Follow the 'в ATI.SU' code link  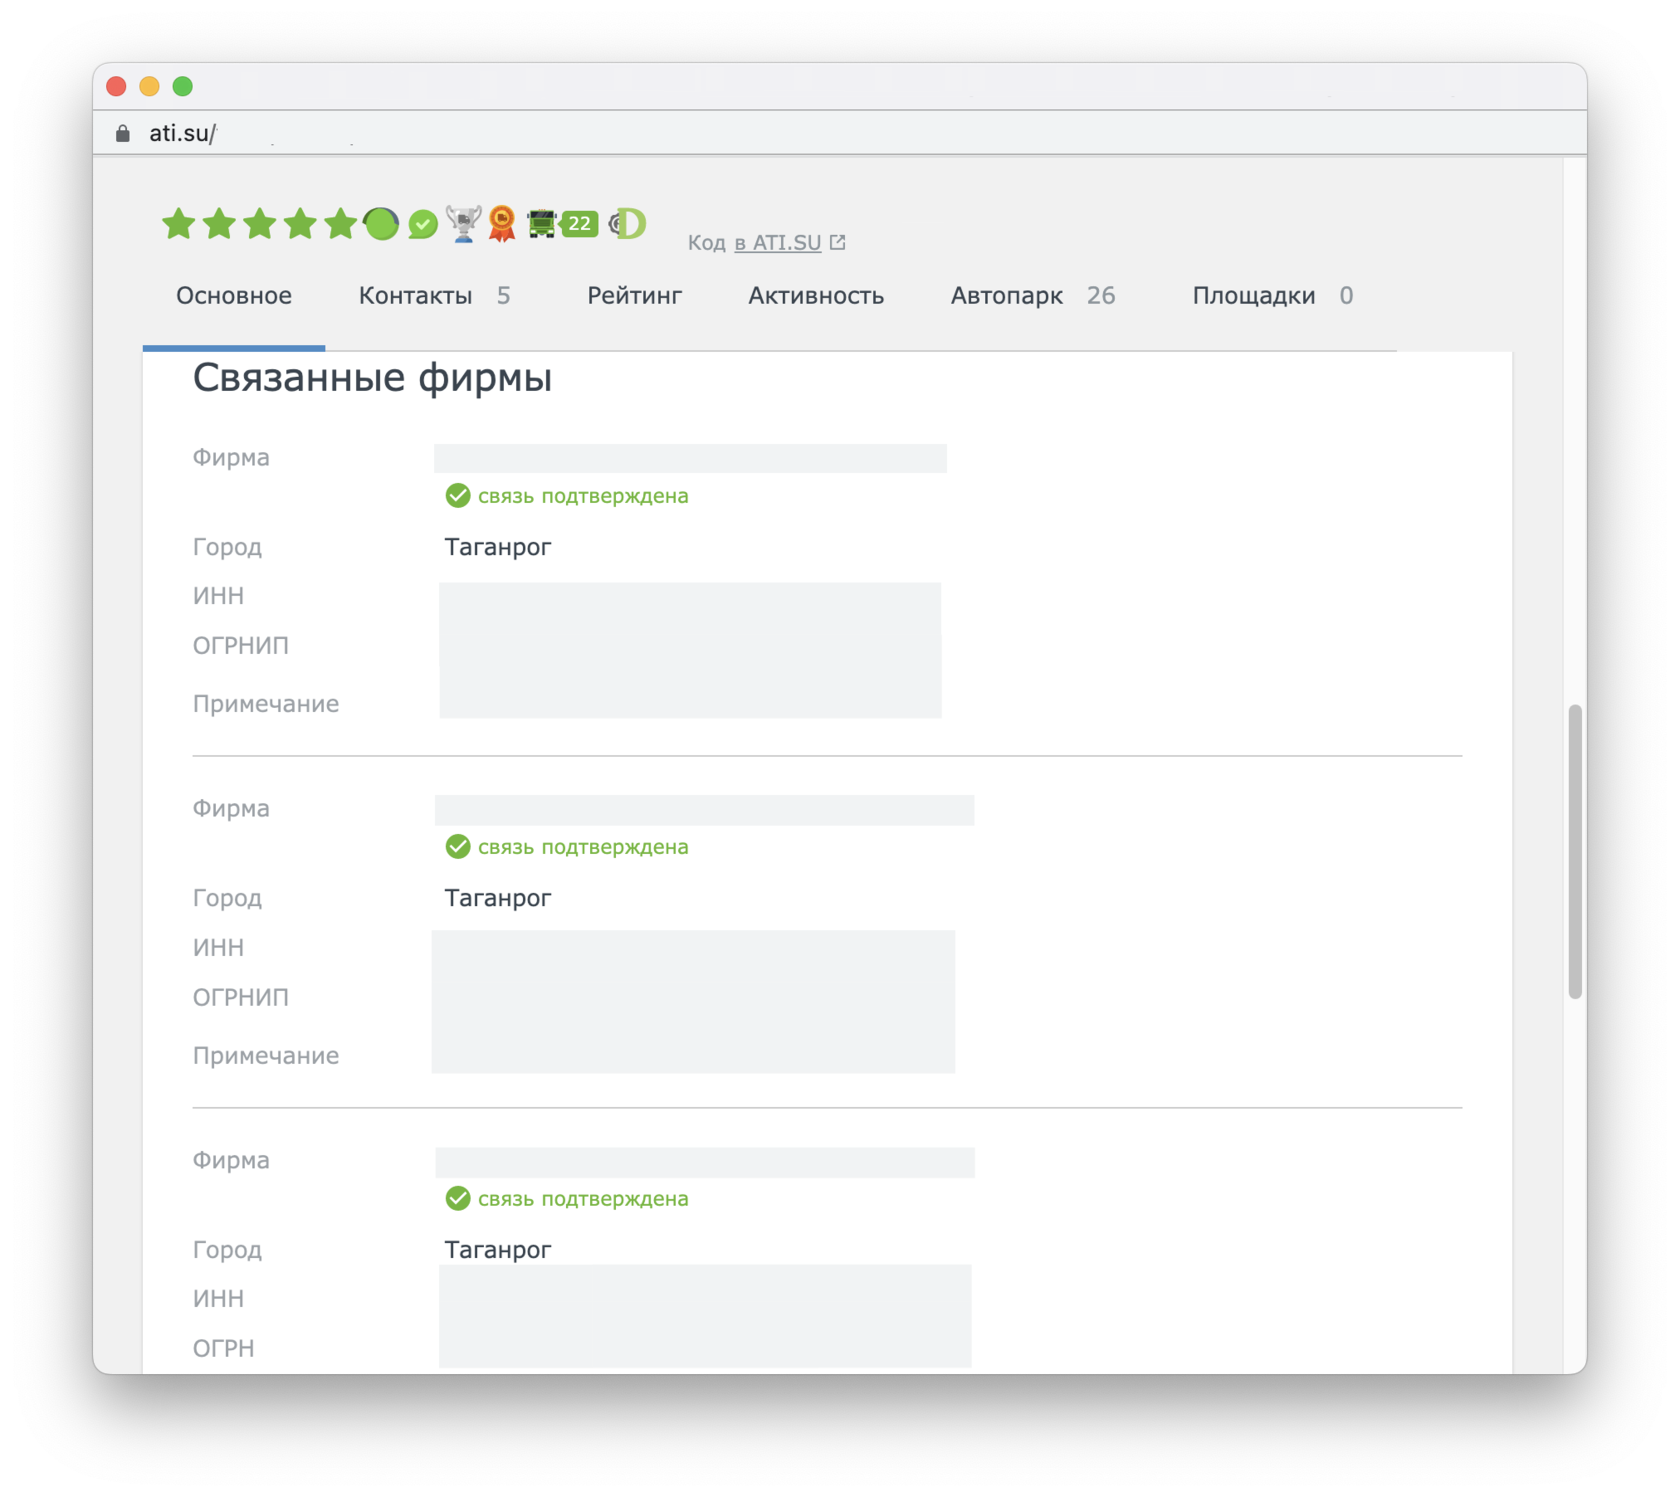tap(778, 242)
